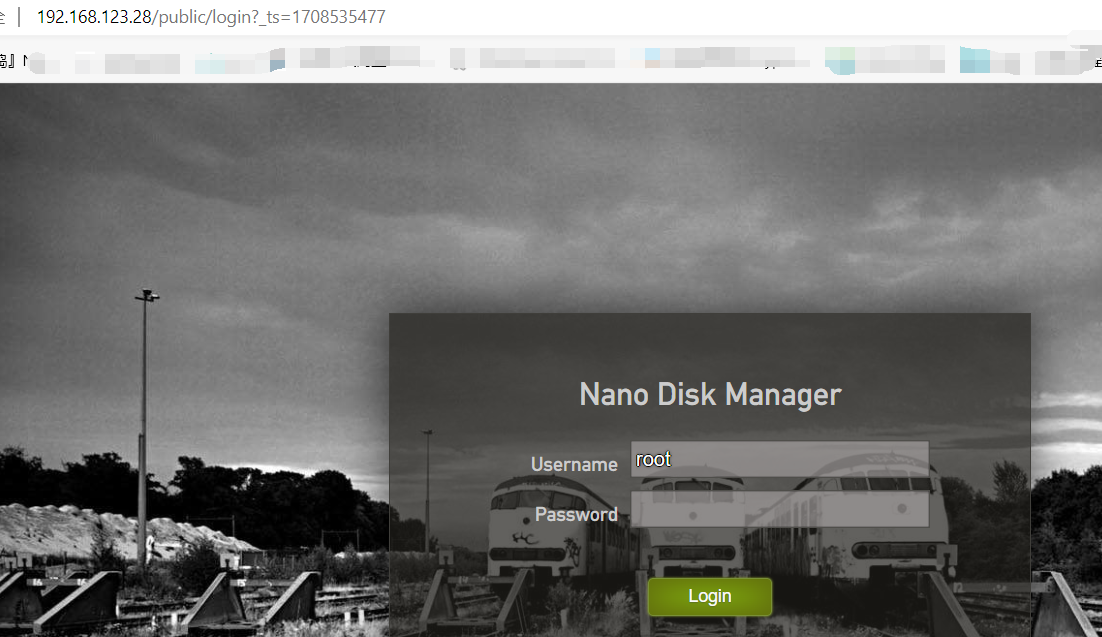1102x637 pixels.
Task: Click into the Password input field
Action: click(780, 509)
